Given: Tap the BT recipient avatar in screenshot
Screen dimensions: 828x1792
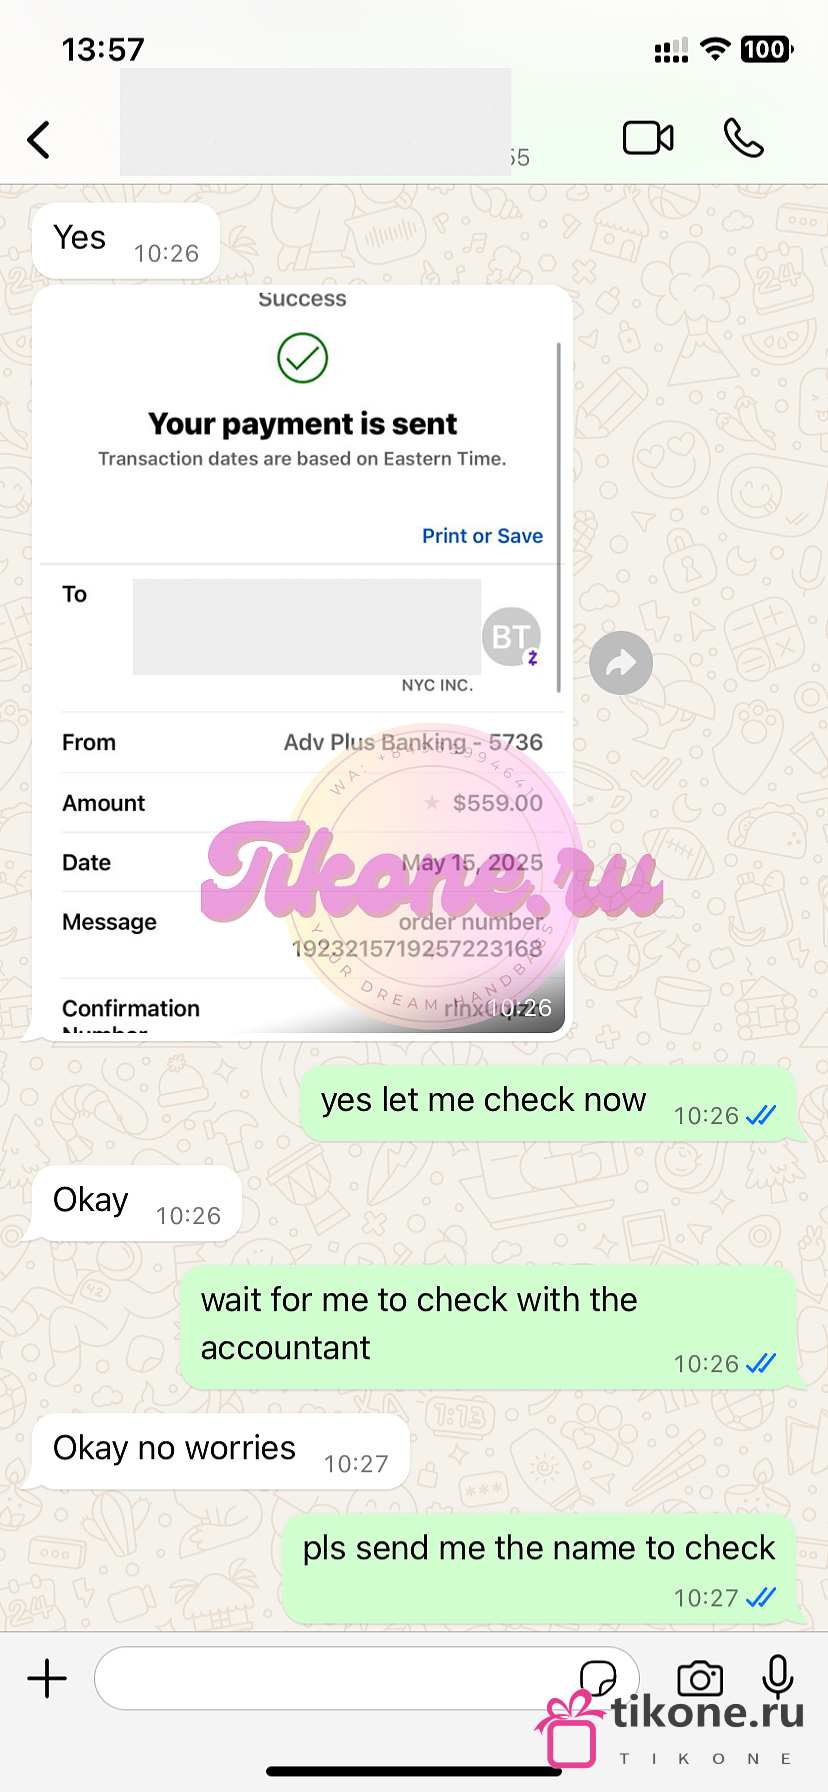Looking at the screenshot, I should 511,636.
